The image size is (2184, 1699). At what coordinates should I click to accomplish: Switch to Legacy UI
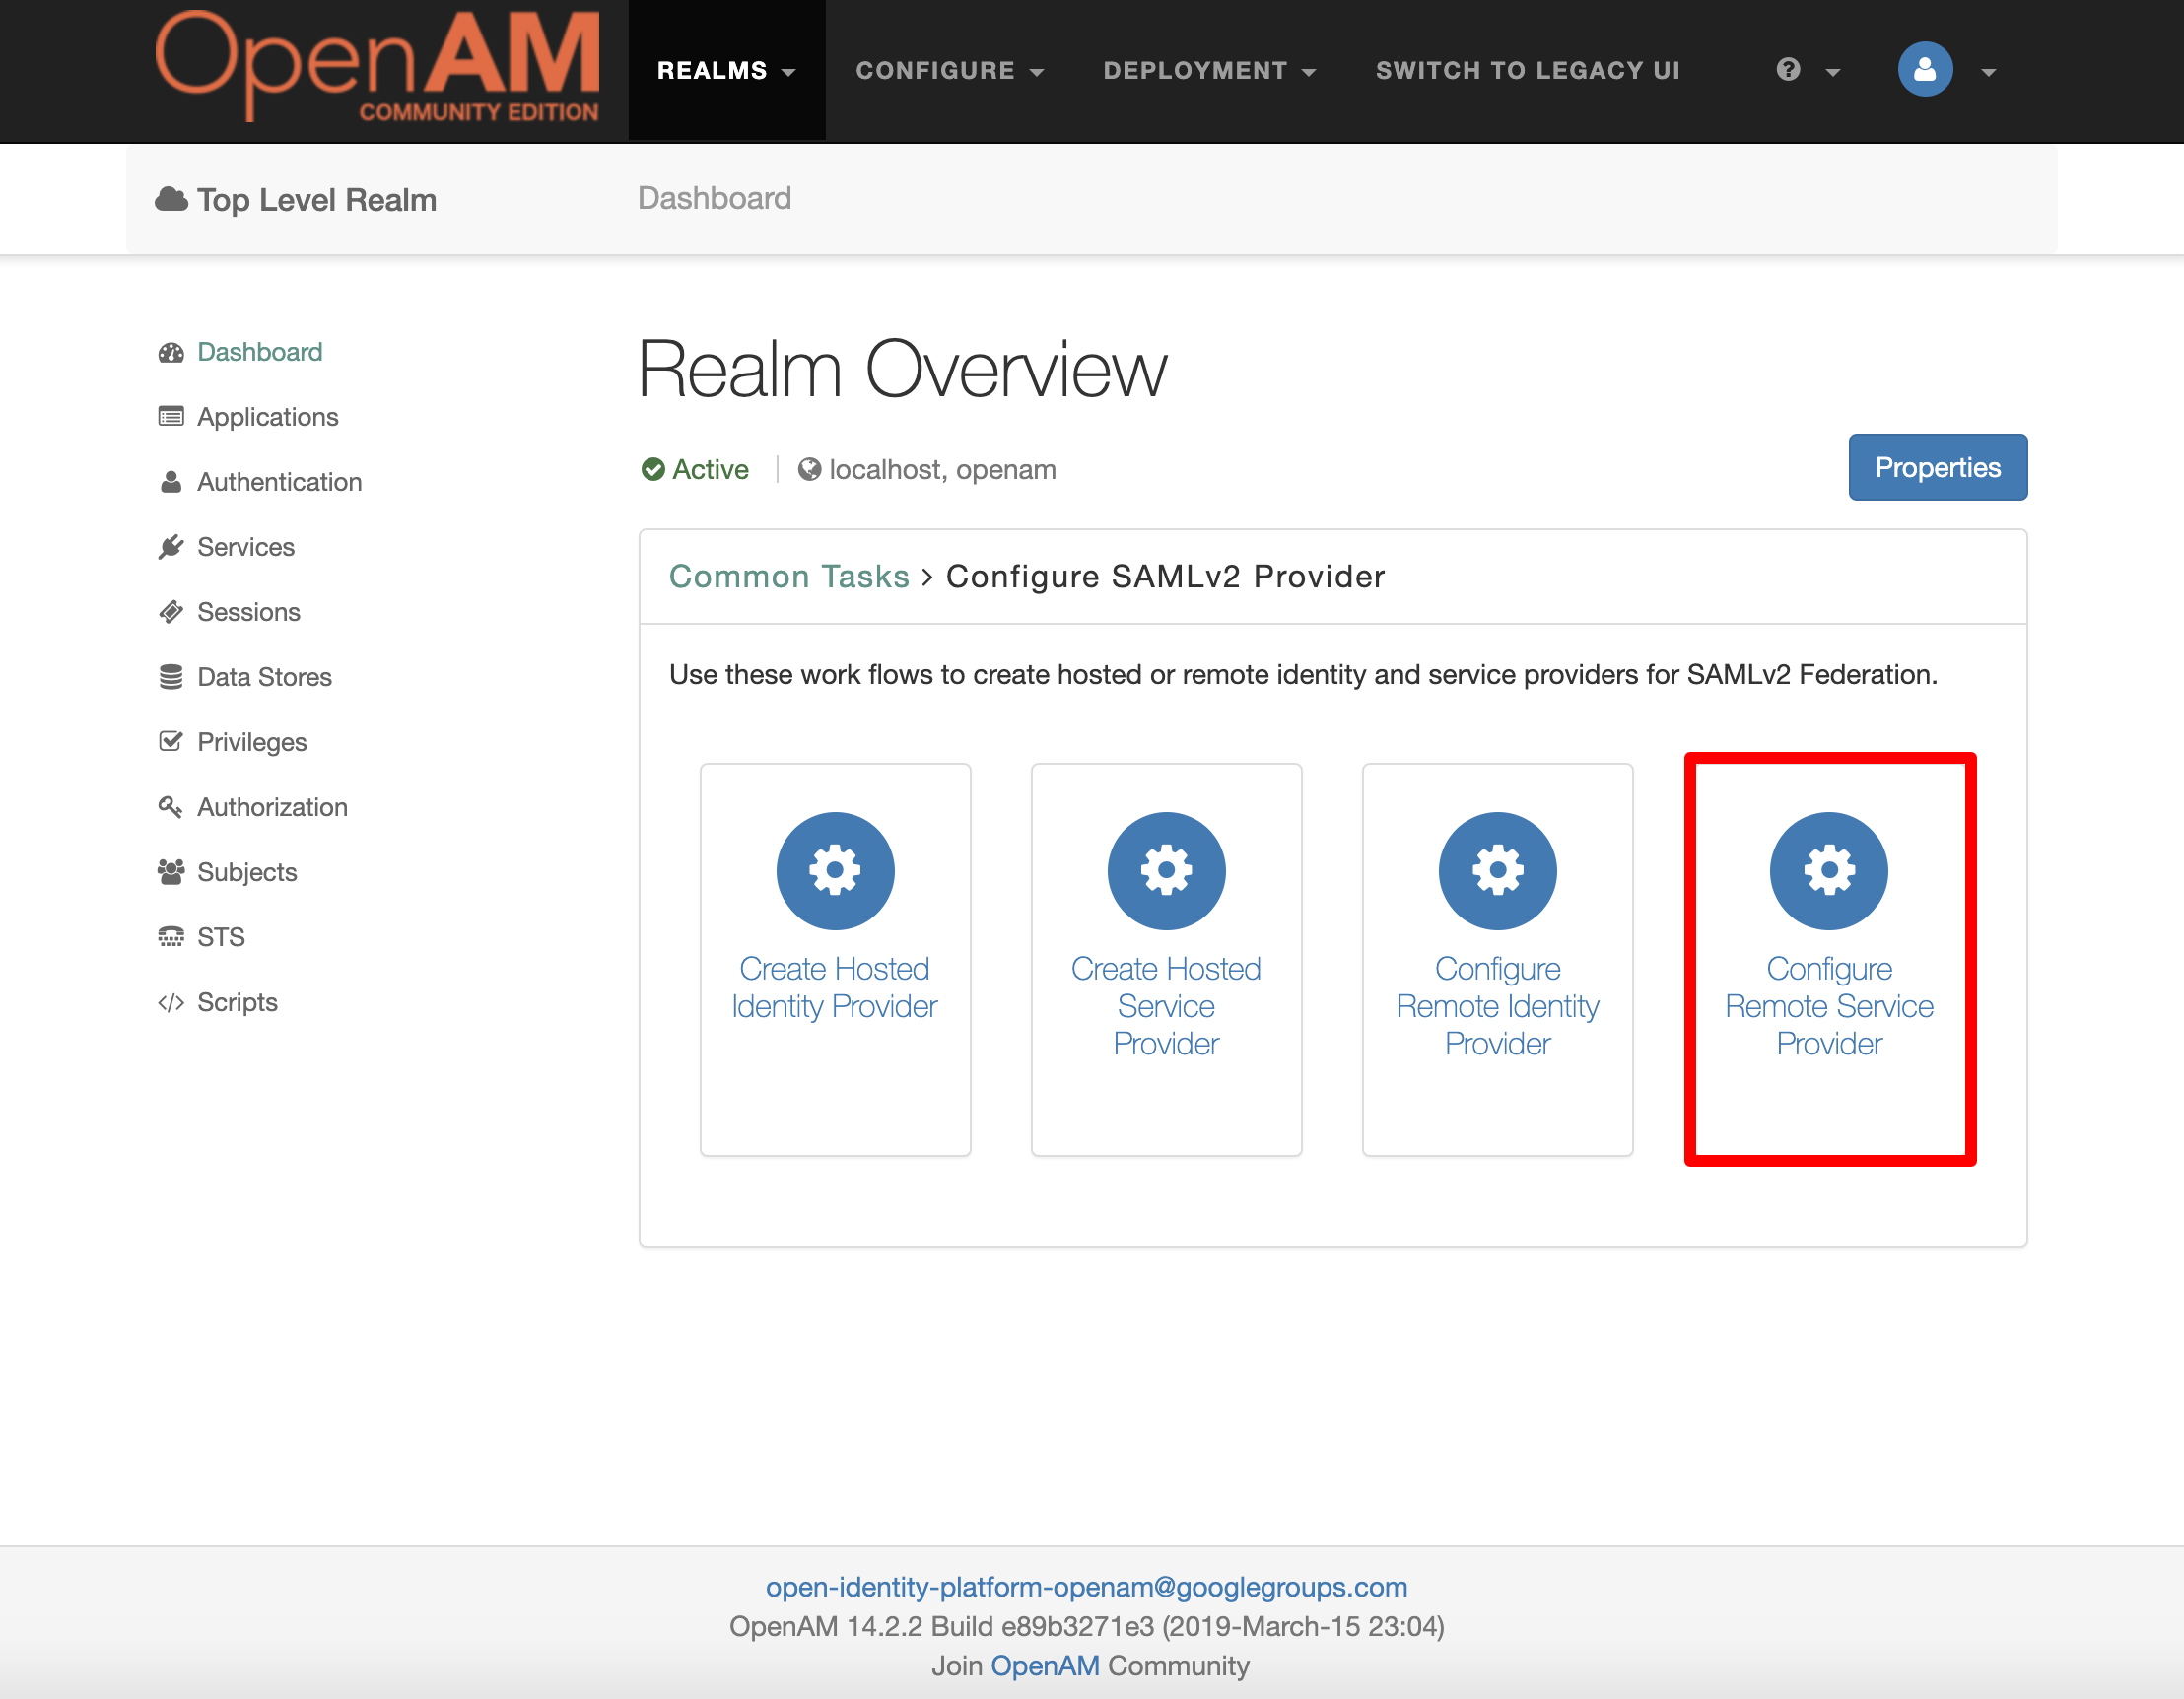pyautogui.click(x=1528, y=71)
